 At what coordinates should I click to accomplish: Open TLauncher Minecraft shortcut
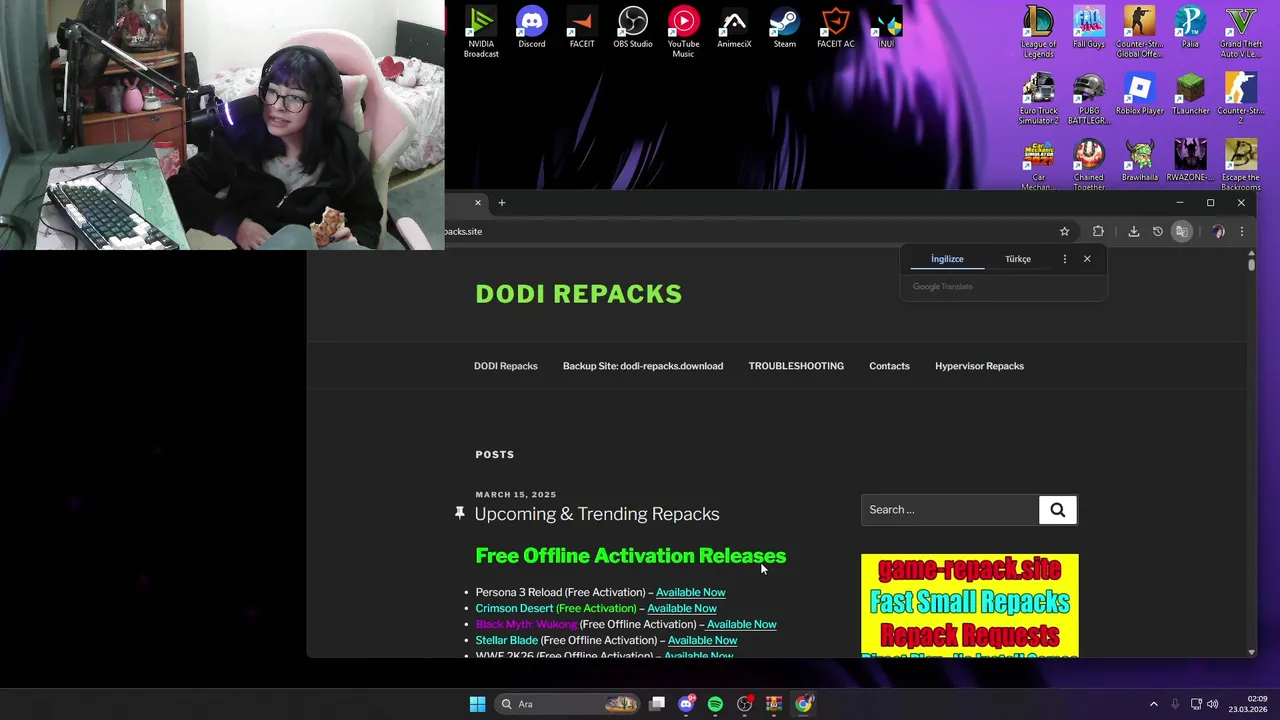[1190, 95]
